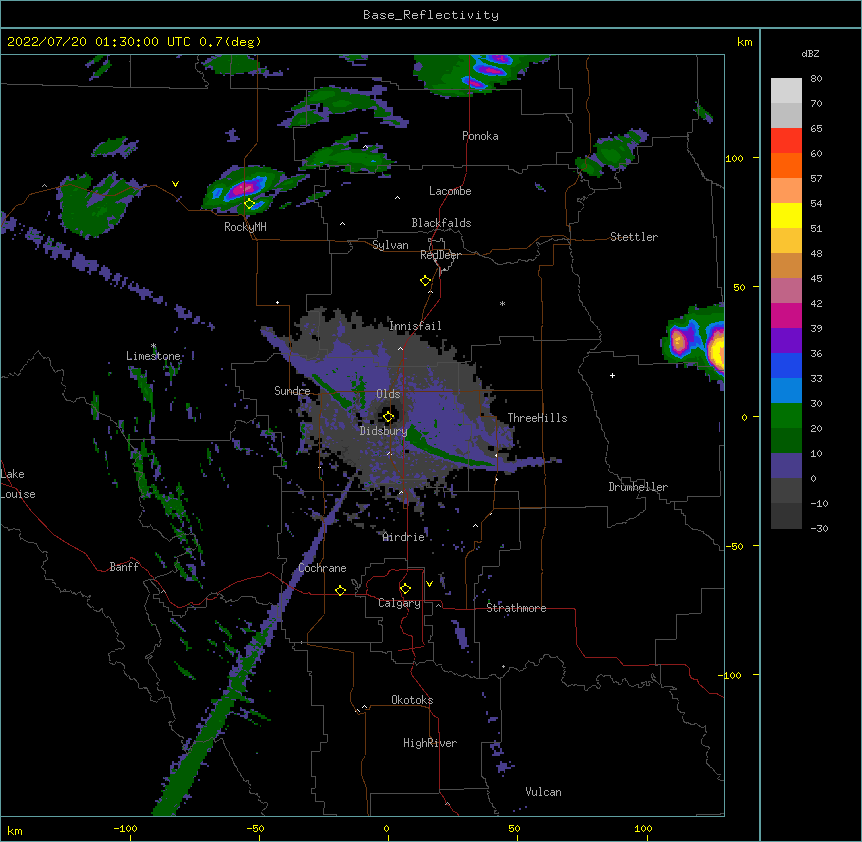Image resolution: width=862 pixels, height=842 pixels.
Task: Click the white plus marker north of Drumheller
Action: [x=612, y=375]
